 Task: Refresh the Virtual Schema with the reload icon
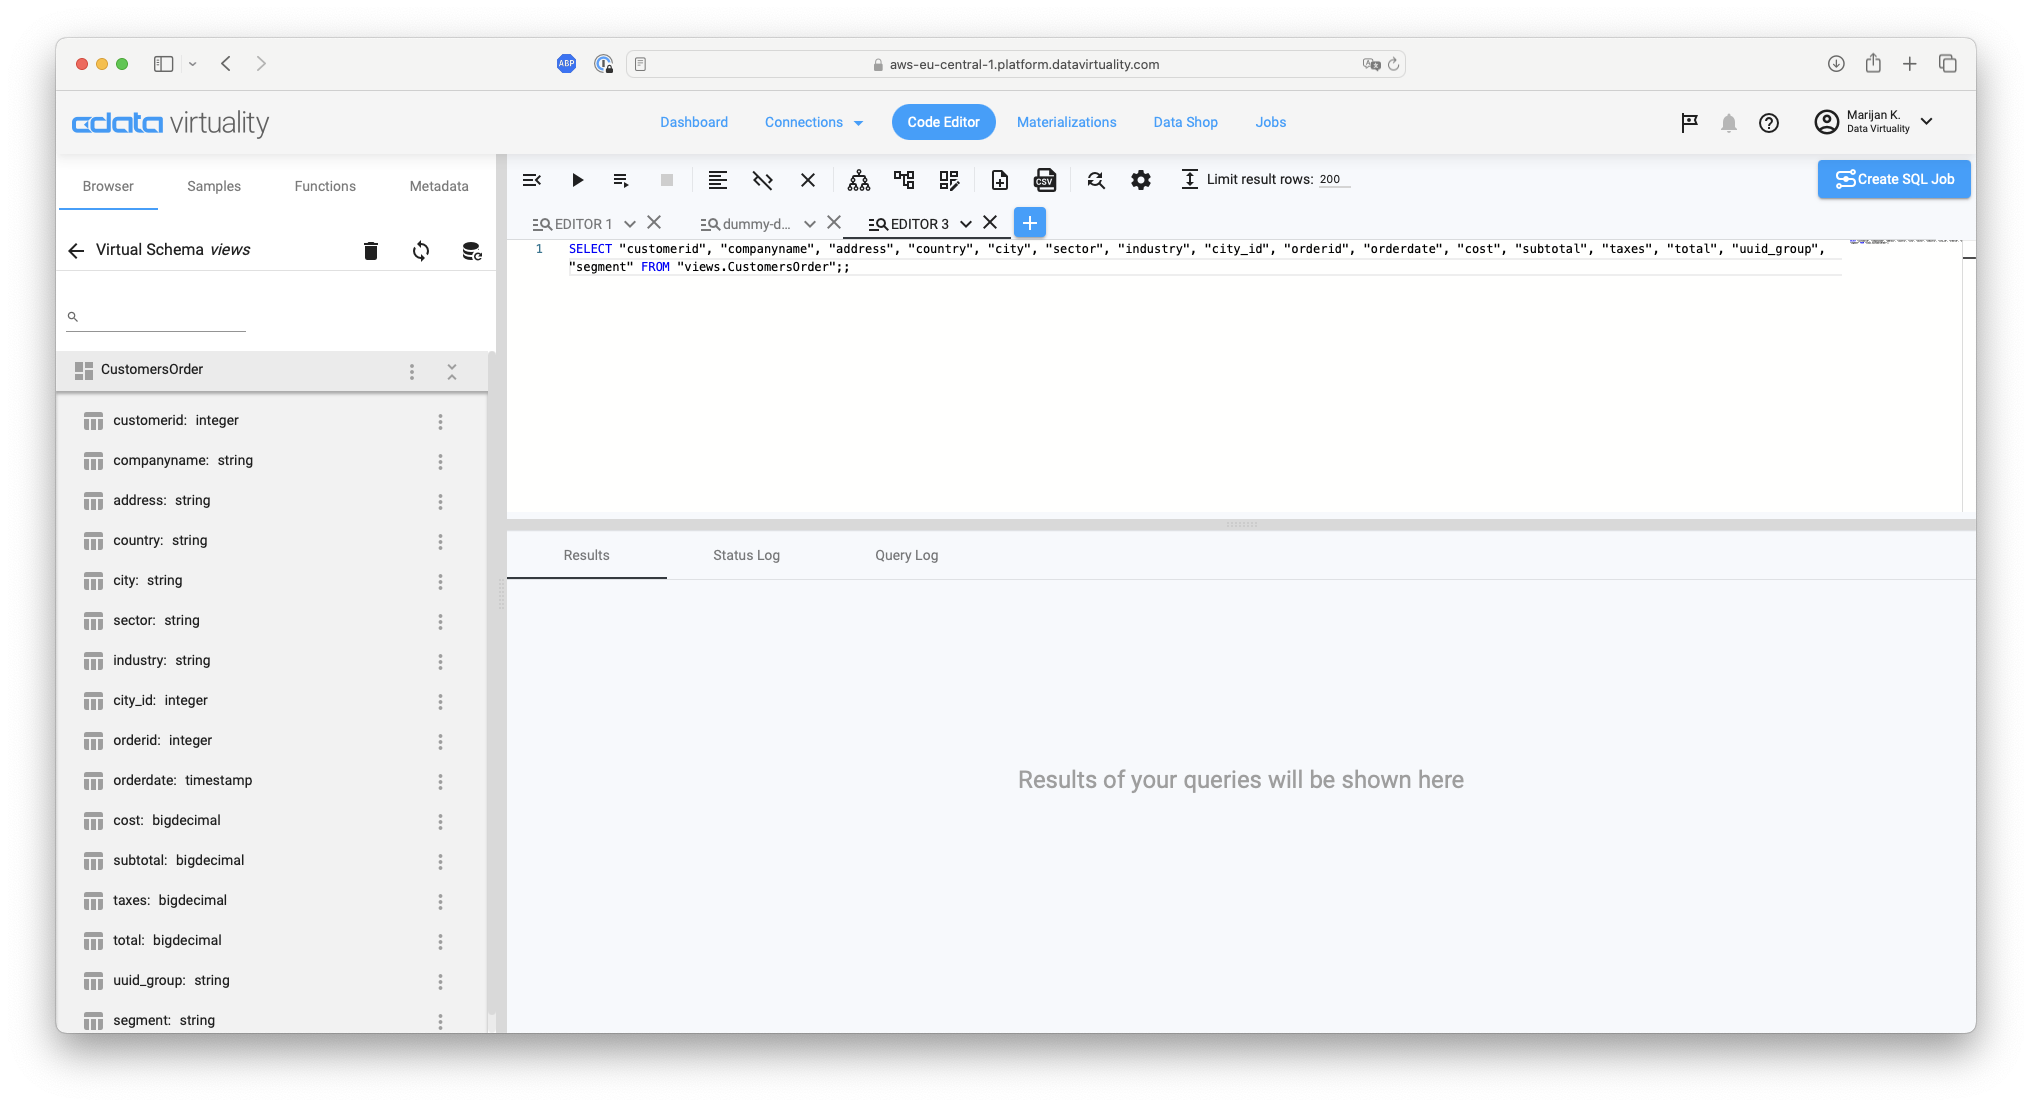point(420,250)
